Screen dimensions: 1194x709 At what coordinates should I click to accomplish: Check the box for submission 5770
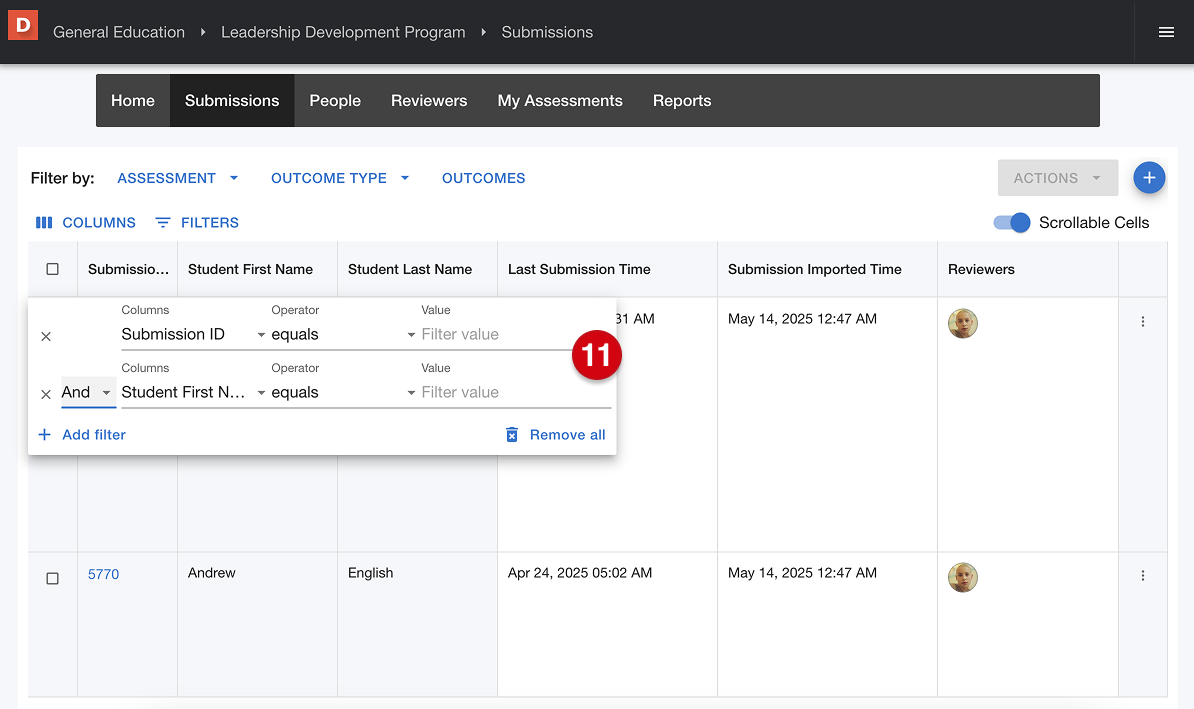[53, 579]
